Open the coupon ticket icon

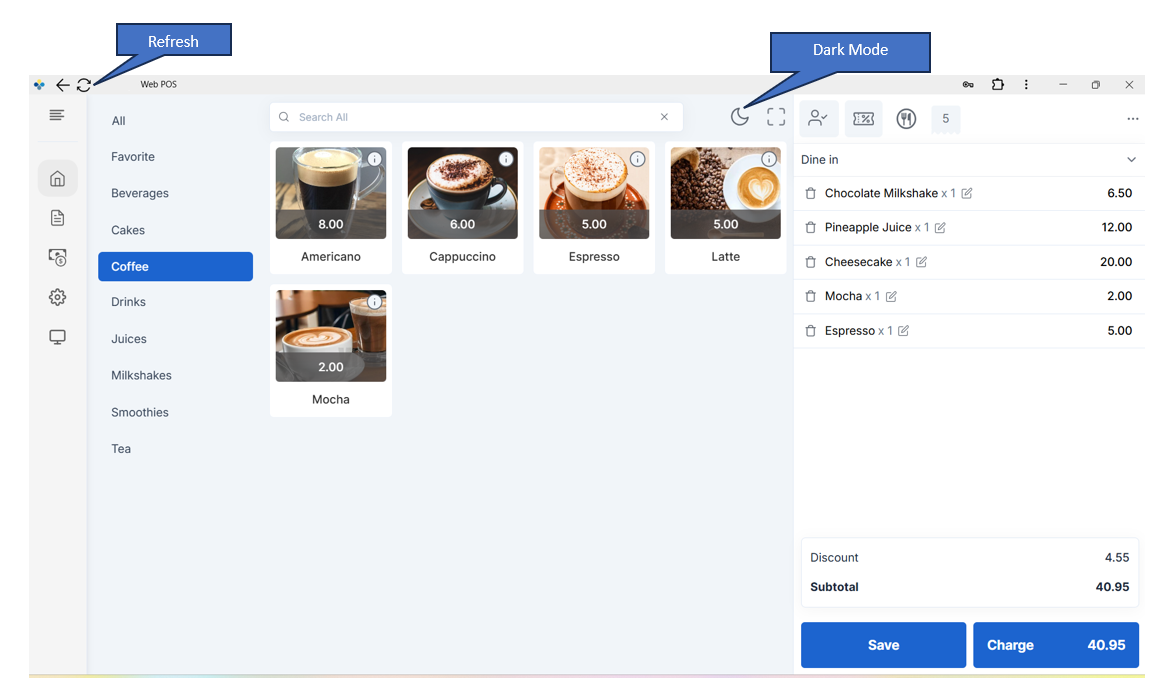tap(863, 119)
